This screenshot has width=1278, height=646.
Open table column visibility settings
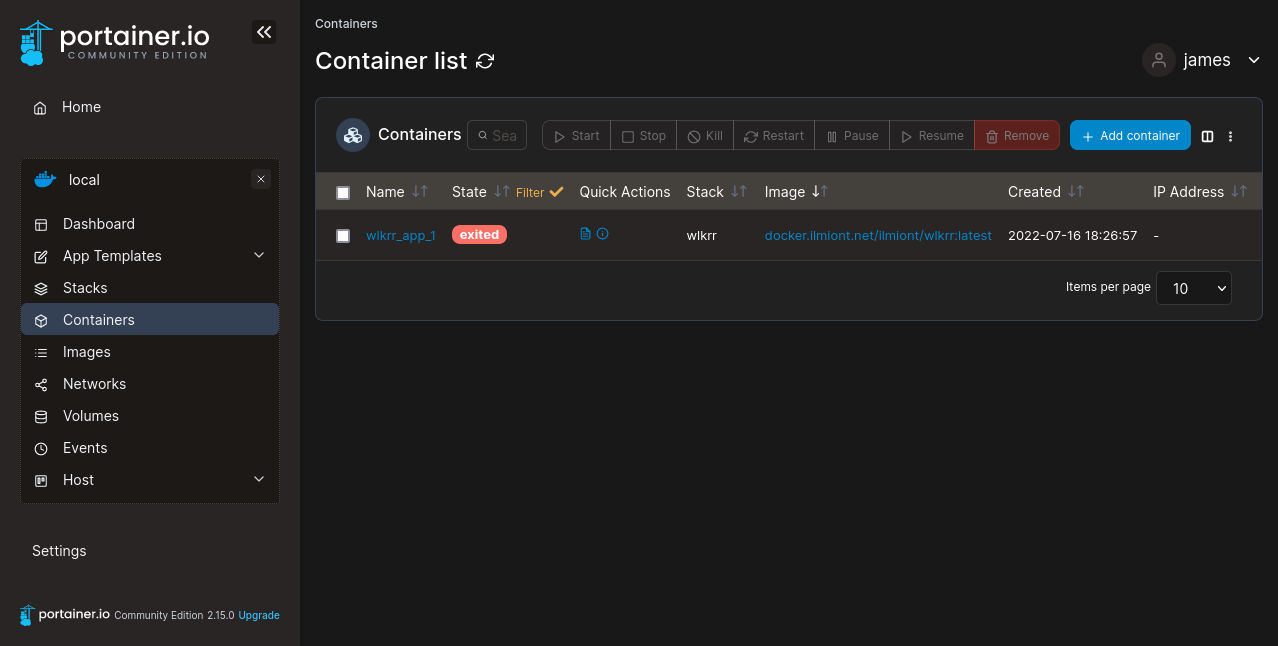(x=1207, y=136)
